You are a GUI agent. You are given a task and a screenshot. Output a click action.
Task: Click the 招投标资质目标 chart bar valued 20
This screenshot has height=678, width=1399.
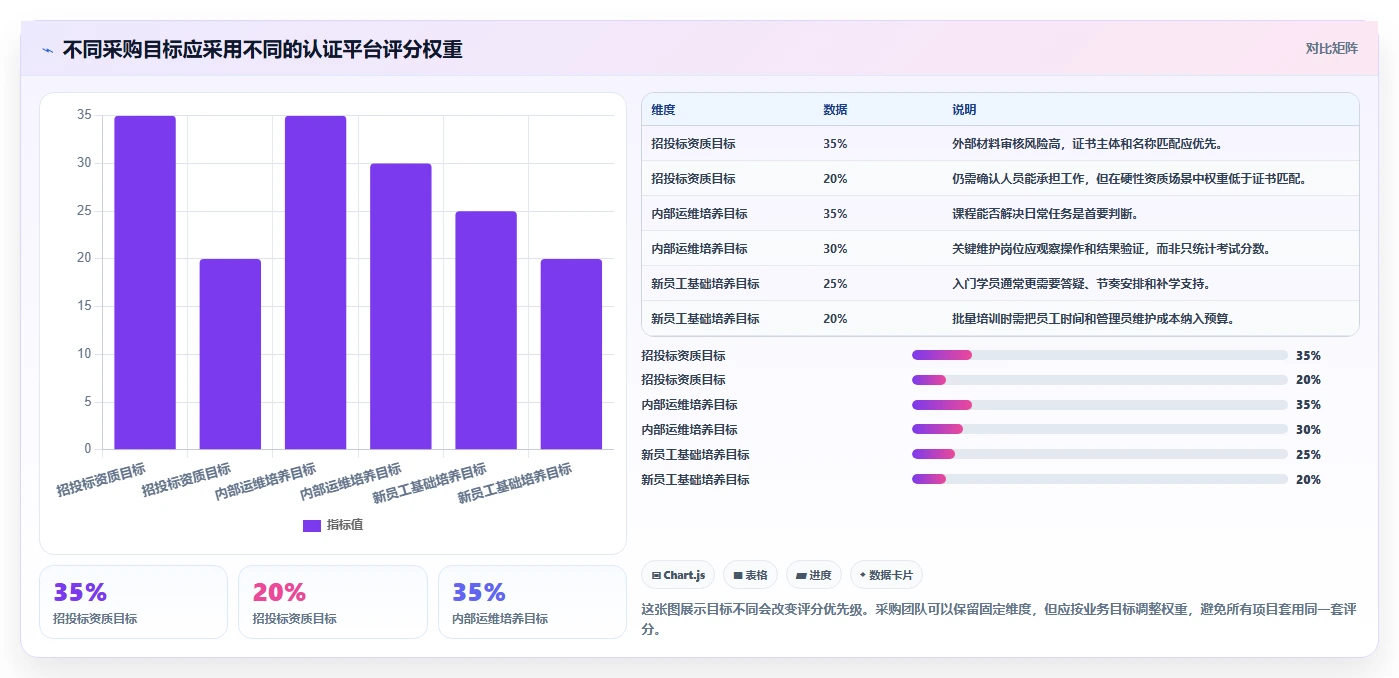tap(230, 354)
